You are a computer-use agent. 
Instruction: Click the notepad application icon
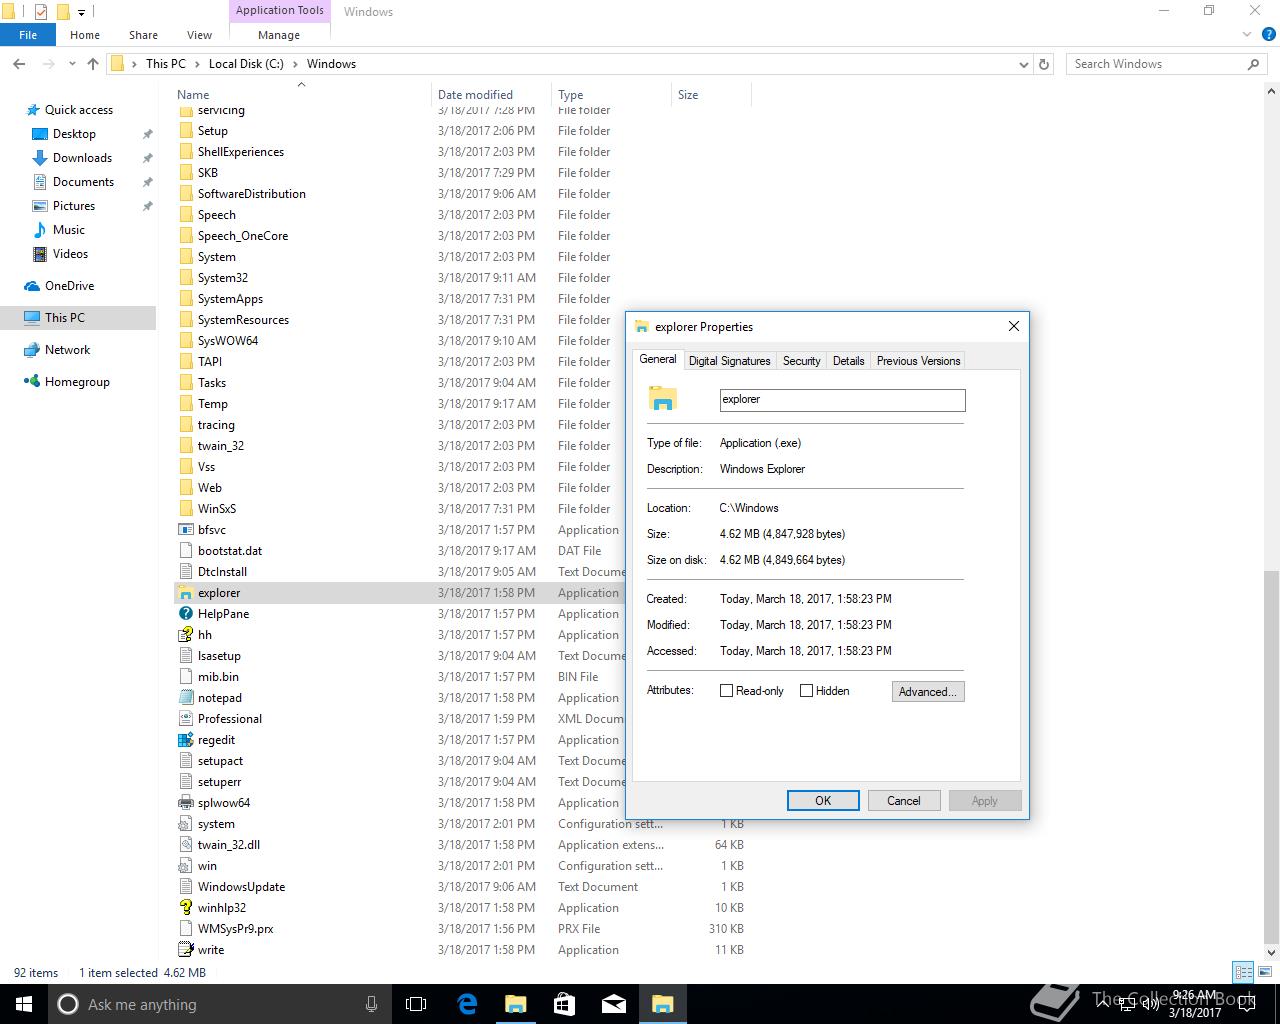click(x=185, y=698)
